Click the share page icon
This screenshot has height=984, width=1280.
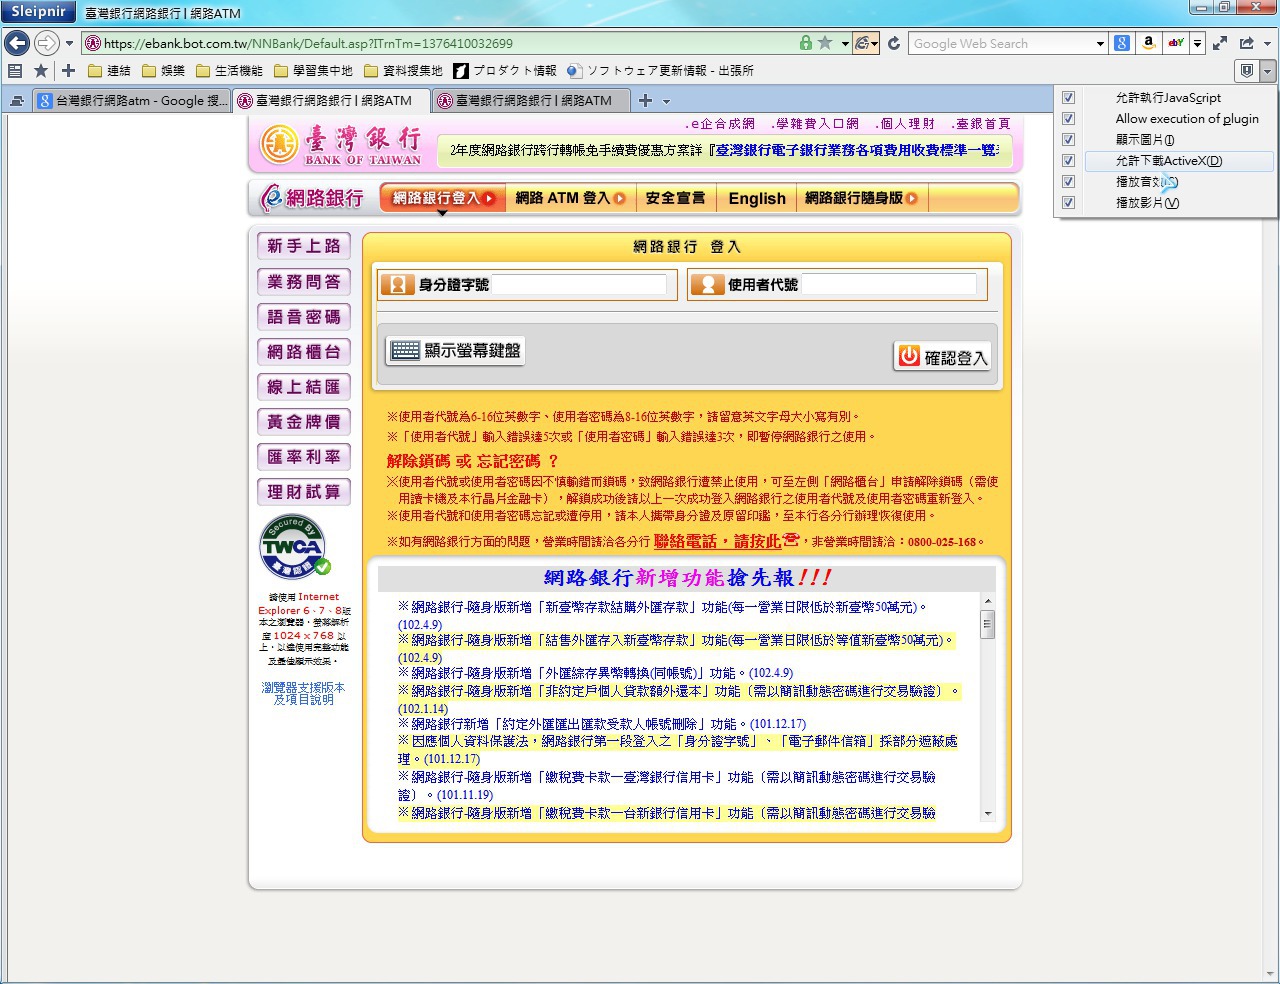(1246, 43)
